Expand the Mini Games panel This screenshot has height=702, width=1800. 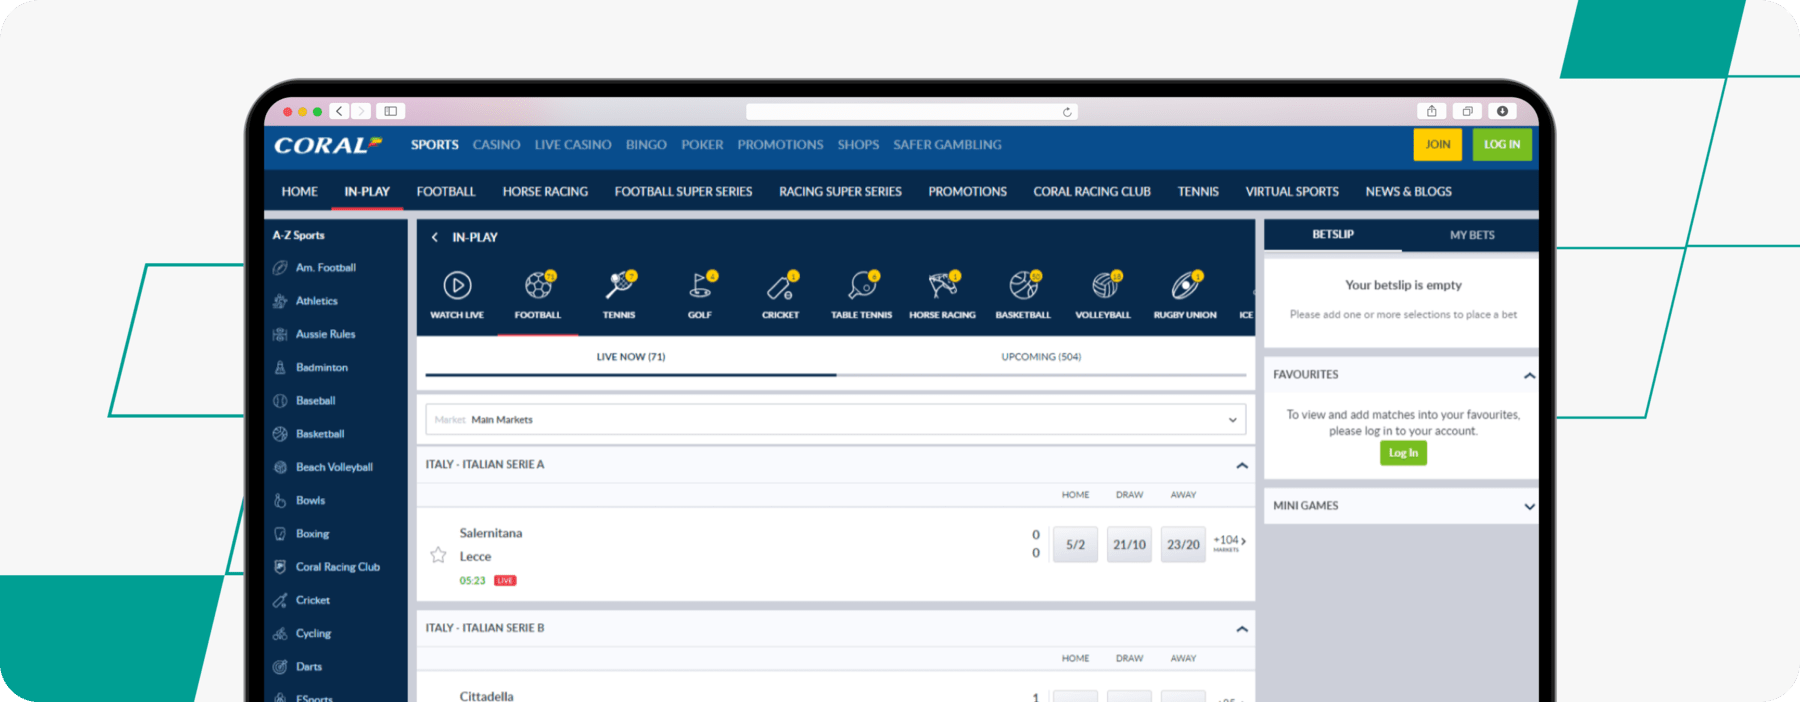click(1528, 506)
